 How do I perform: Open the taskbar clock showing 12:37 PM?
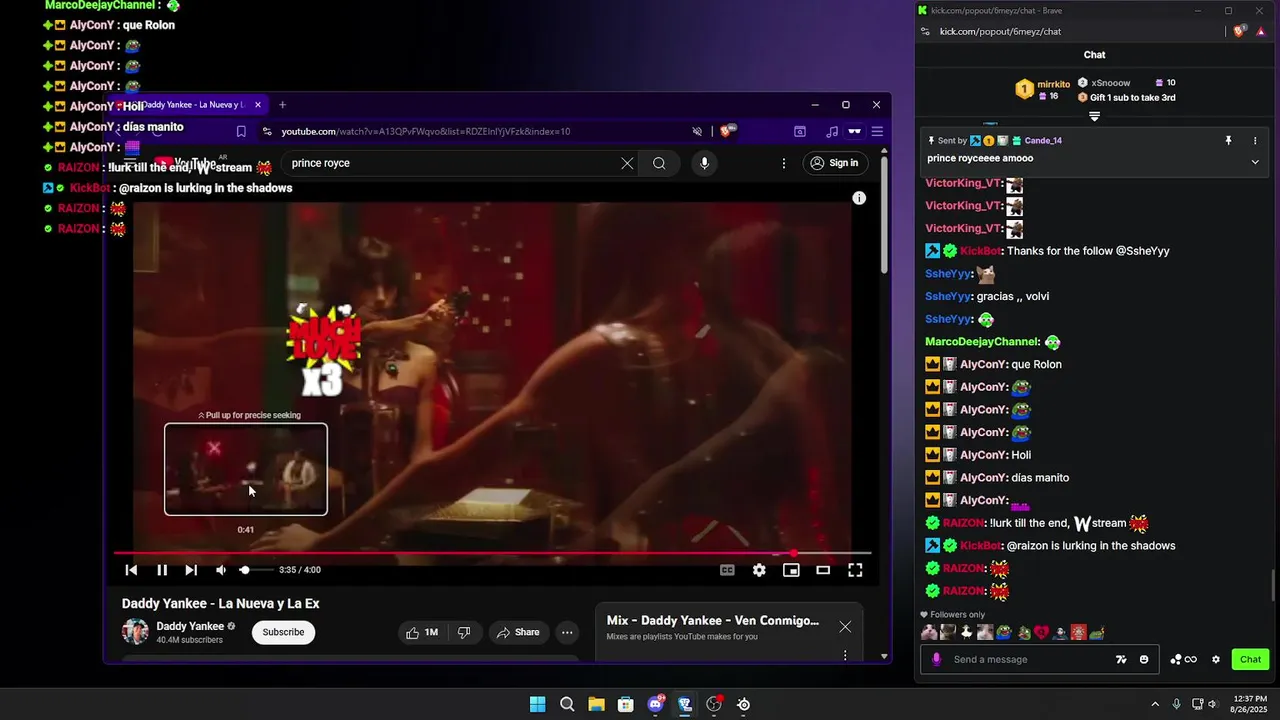(x=1250, y=704)
